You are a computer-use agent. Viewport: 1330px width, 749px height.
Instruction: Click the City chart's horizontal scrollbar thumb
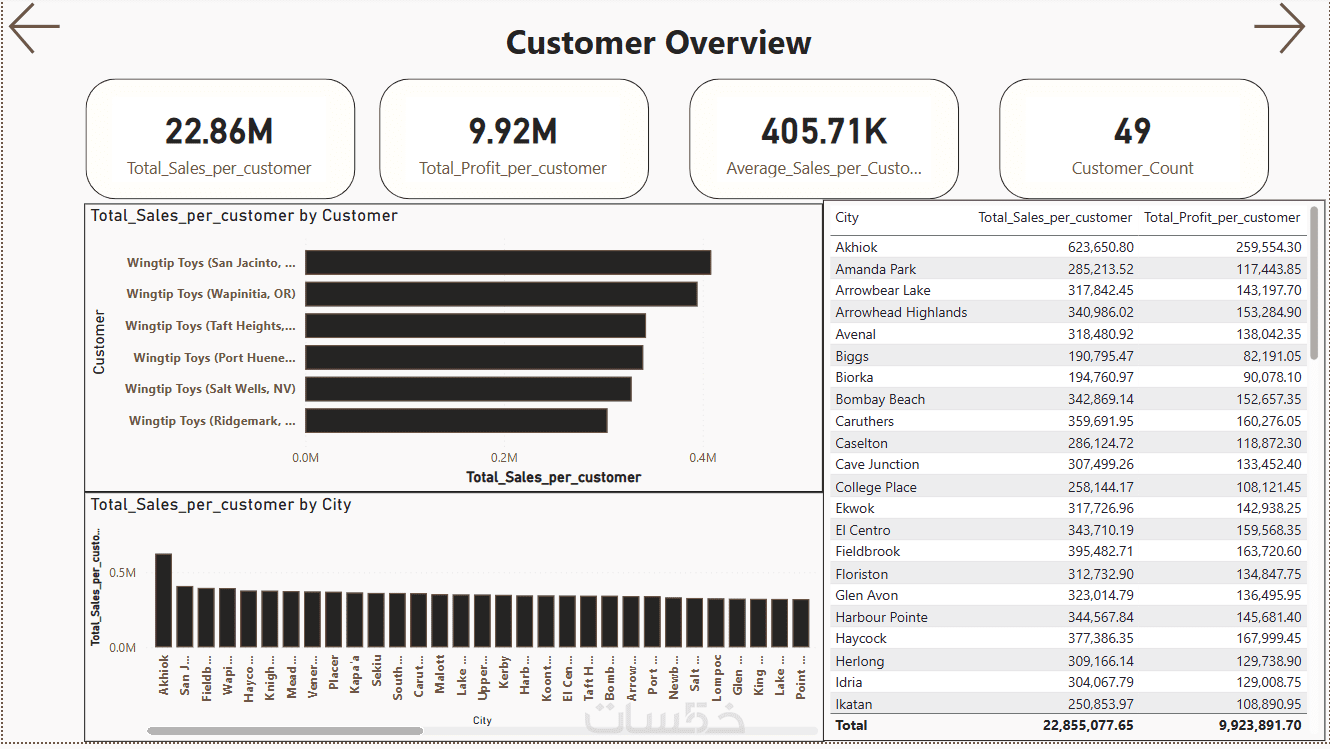tap(285, 731)
